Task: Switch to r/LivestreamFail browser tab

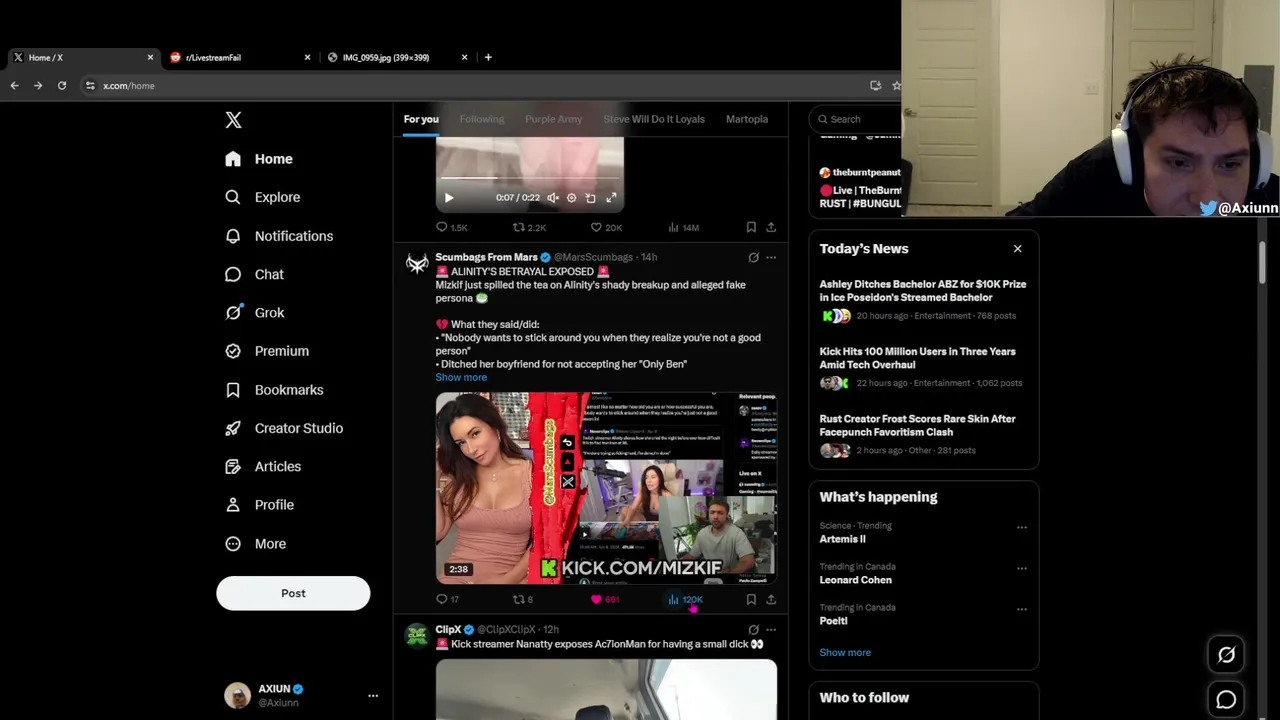Action: click(240, 57)
